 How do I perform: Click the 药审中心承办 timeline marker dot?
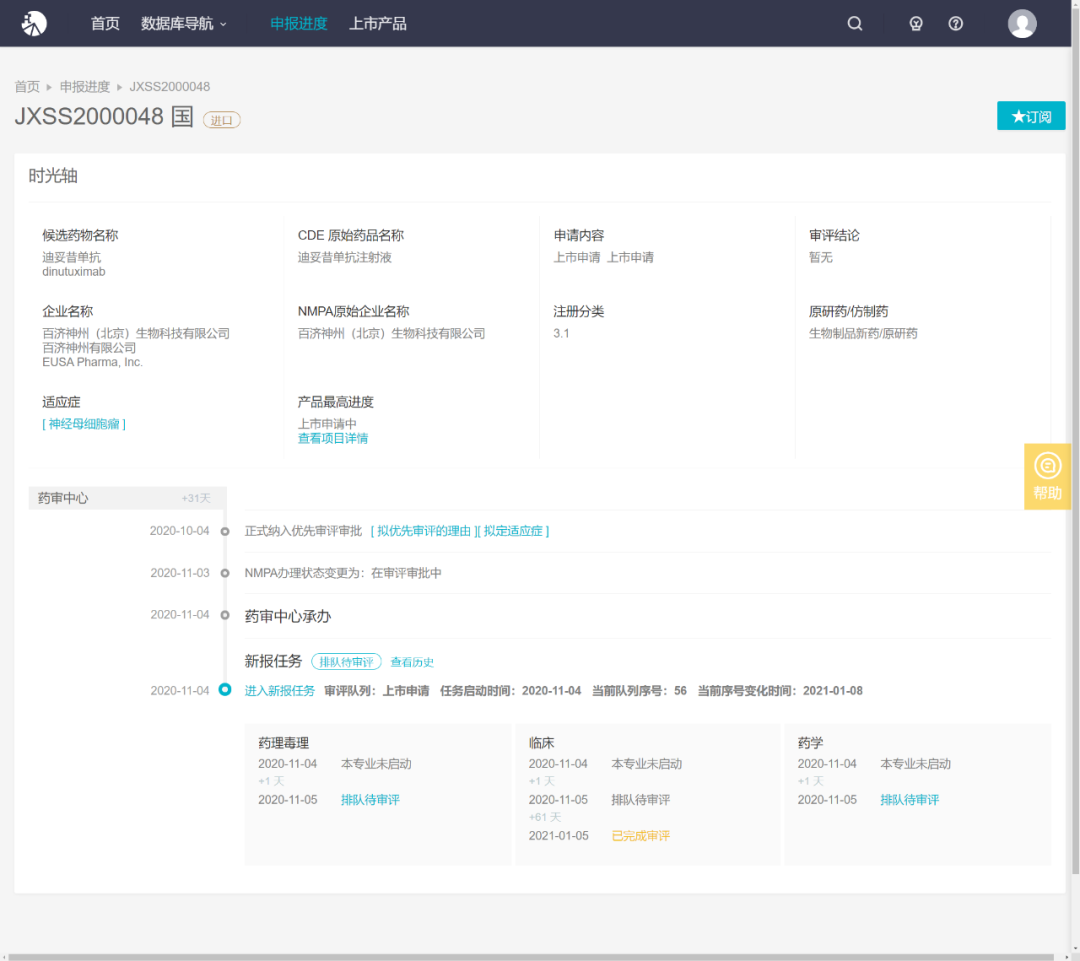225,615
